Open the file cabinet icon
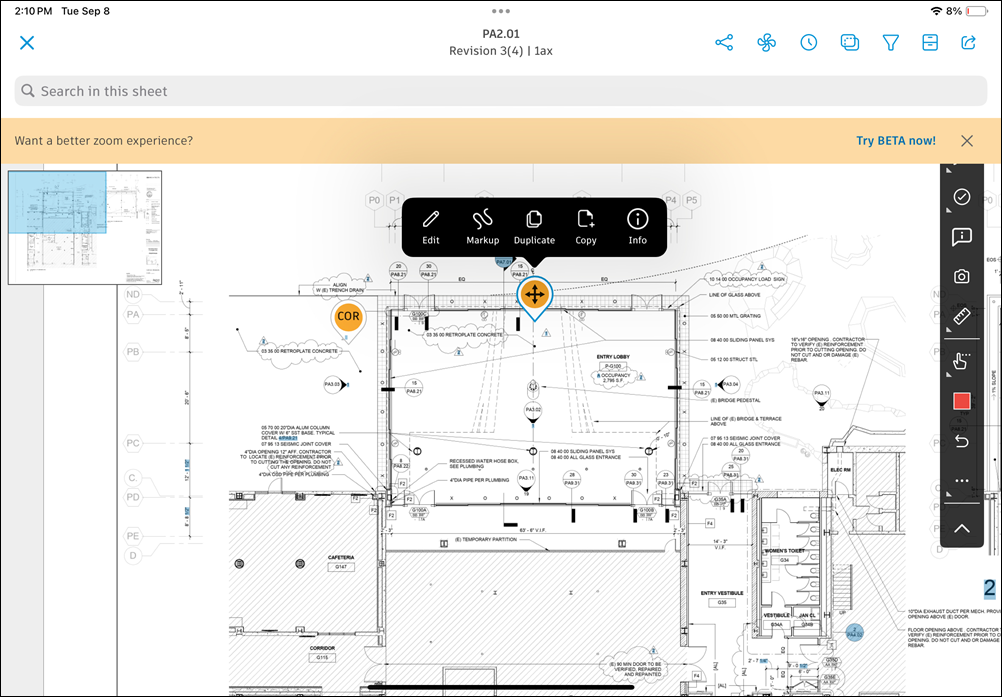The height and width of the screenshot is (697, 1002). [x=930, y=43]
